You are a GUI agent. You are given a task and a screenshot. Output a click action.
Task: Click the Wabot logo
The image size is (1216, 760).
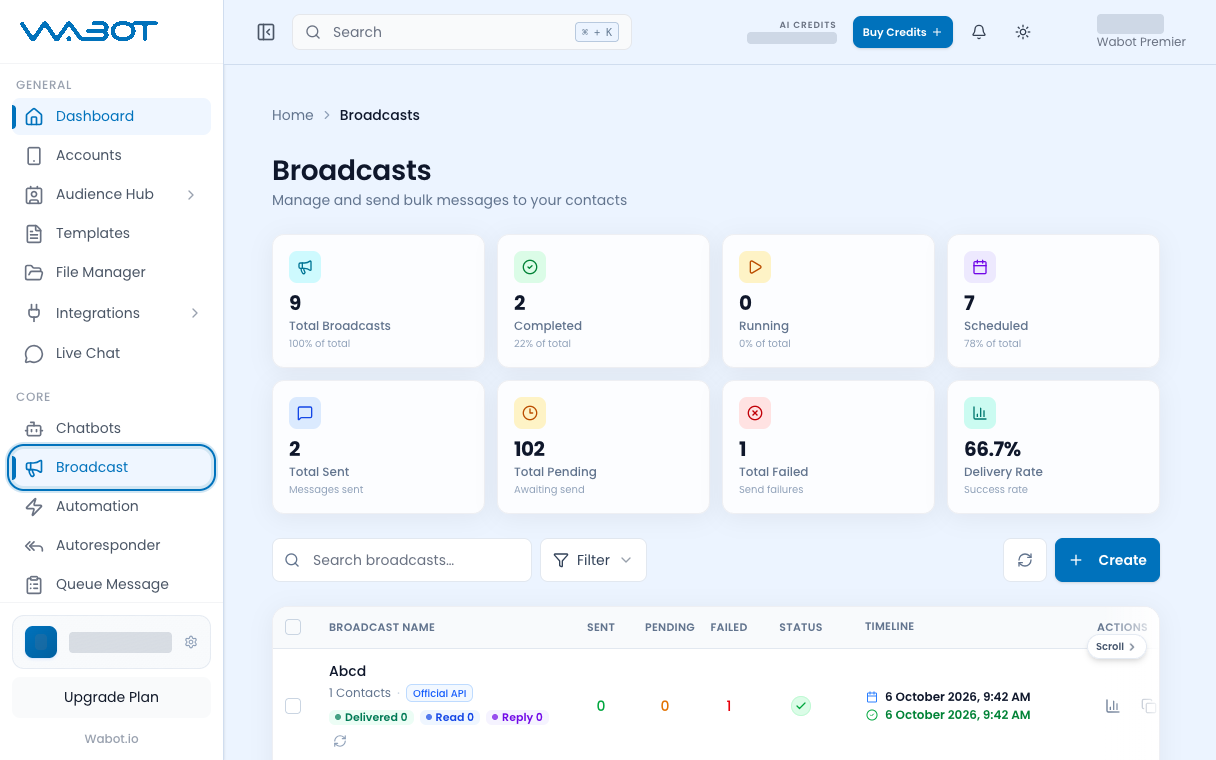[89, 32]
